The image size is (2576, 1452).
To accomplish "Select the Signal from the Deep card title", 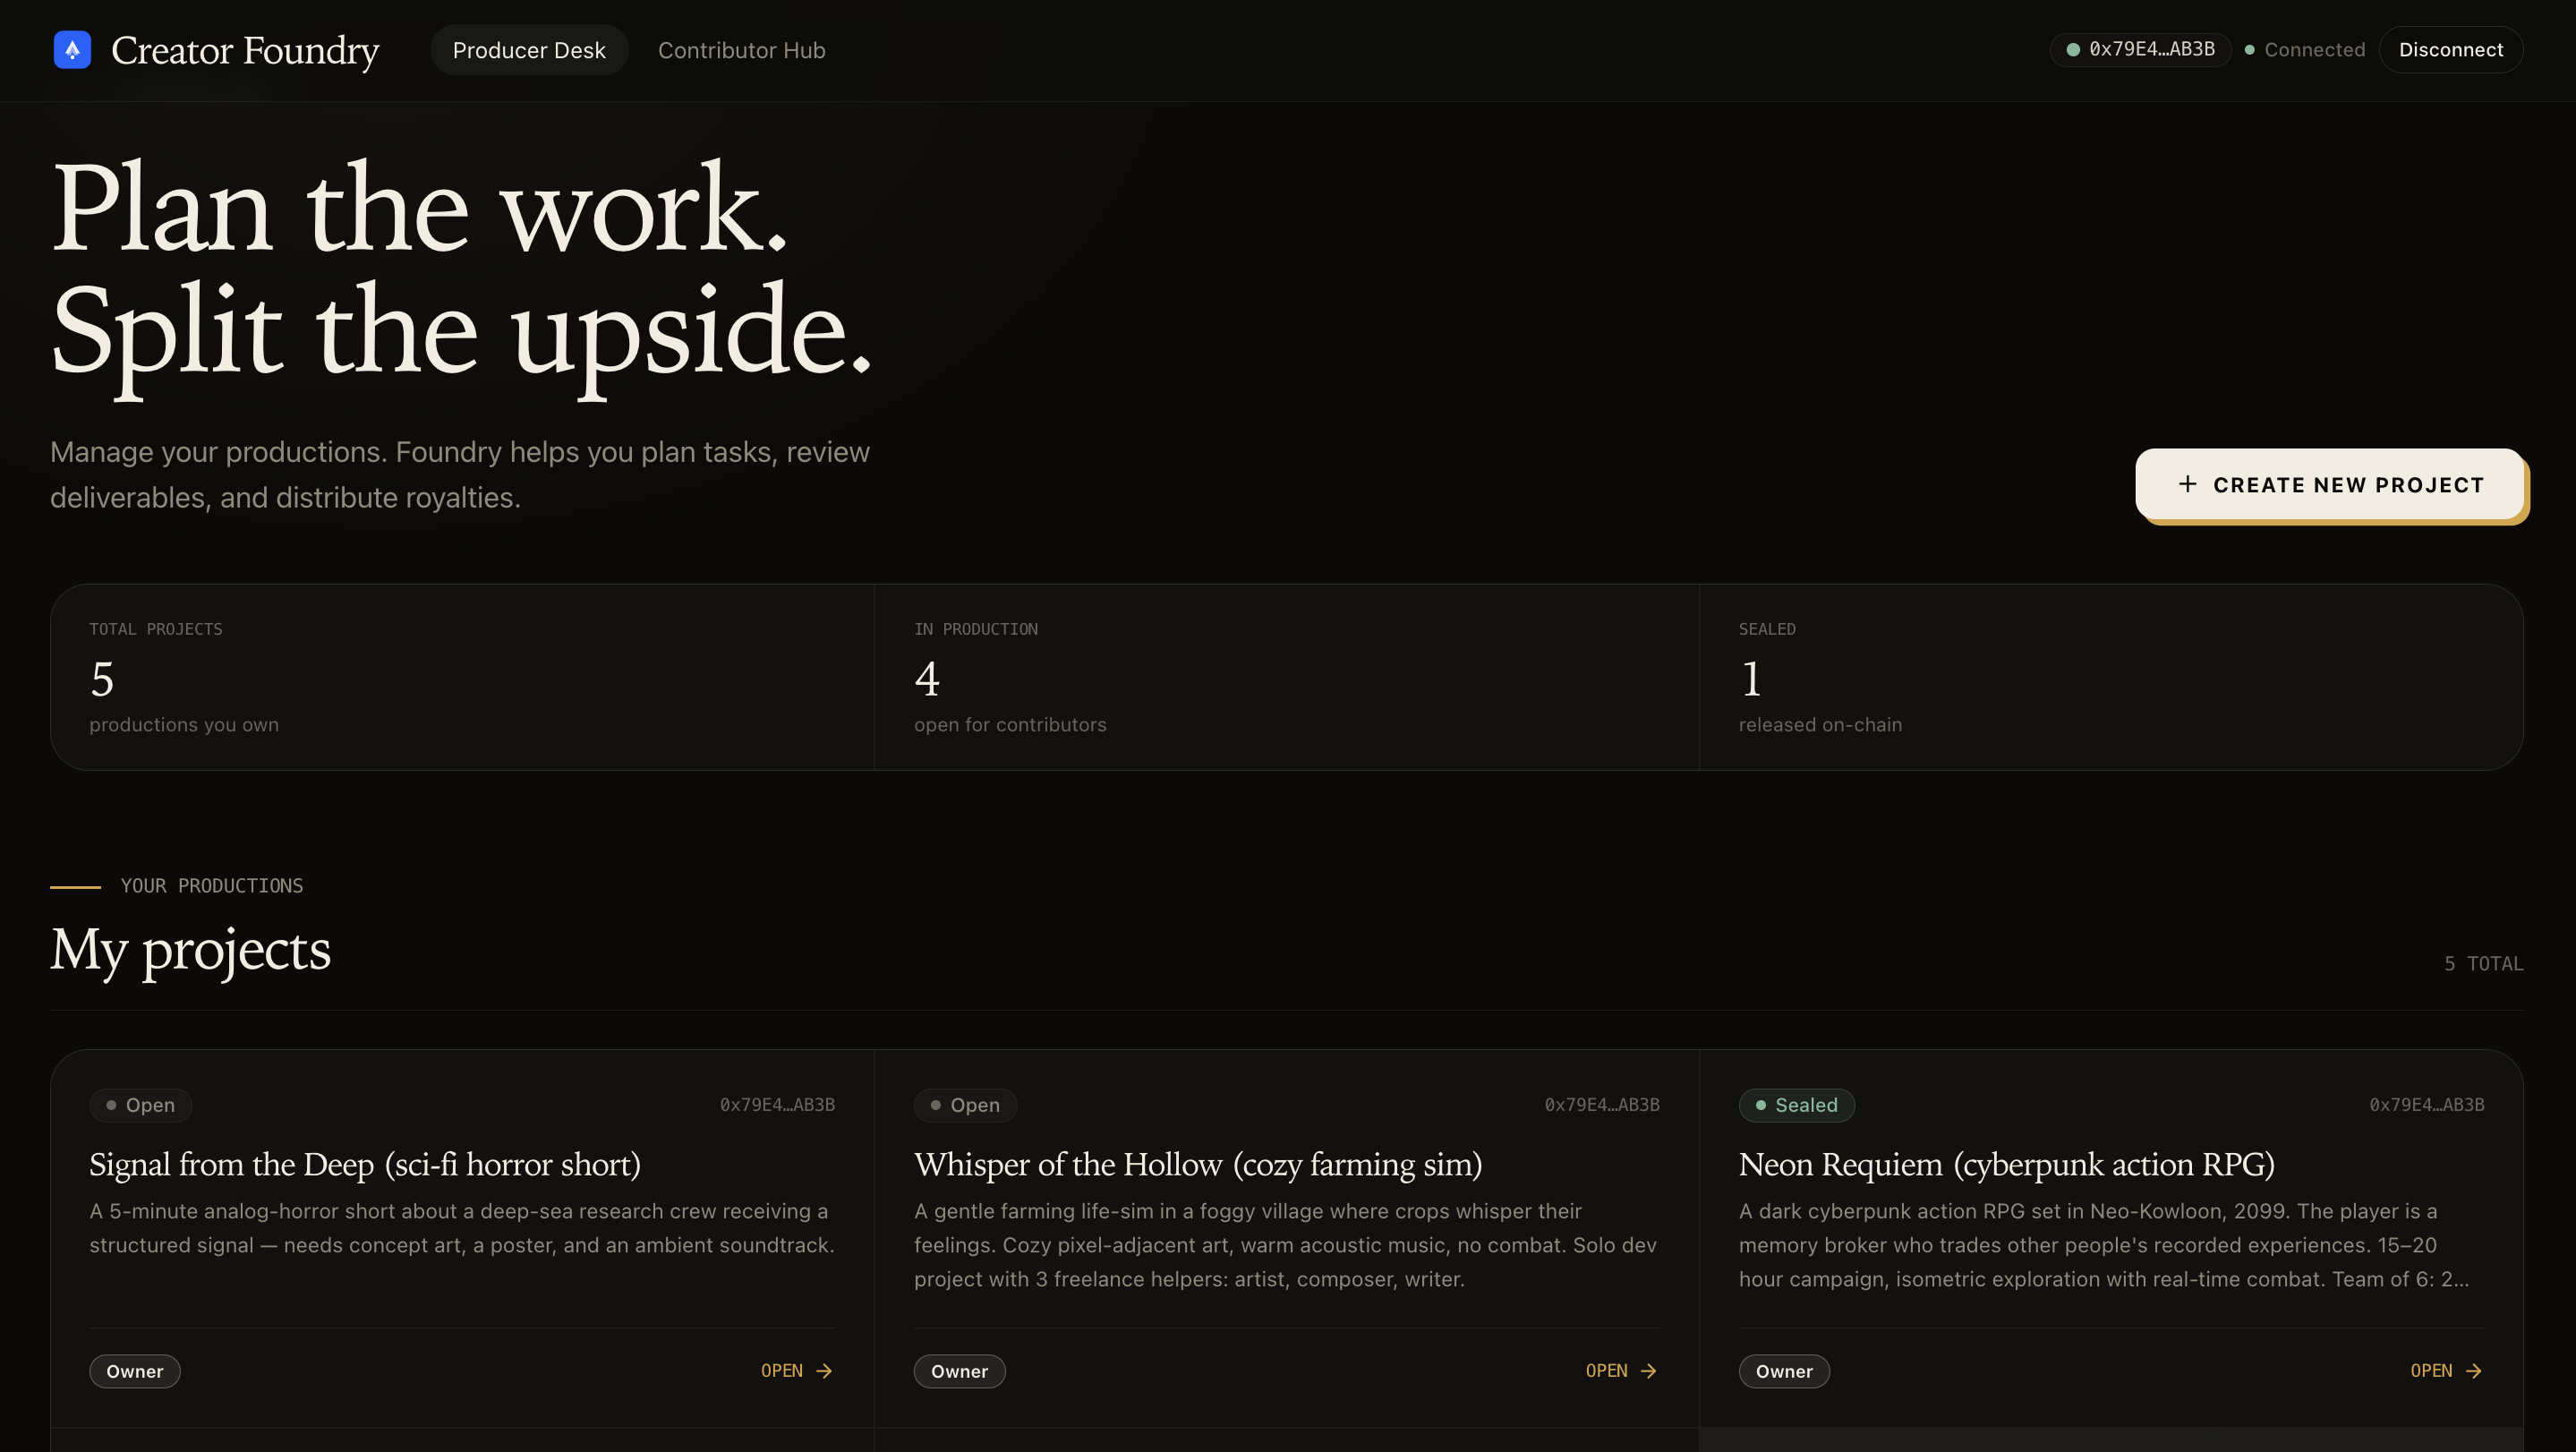I will tap(365, 1164).
